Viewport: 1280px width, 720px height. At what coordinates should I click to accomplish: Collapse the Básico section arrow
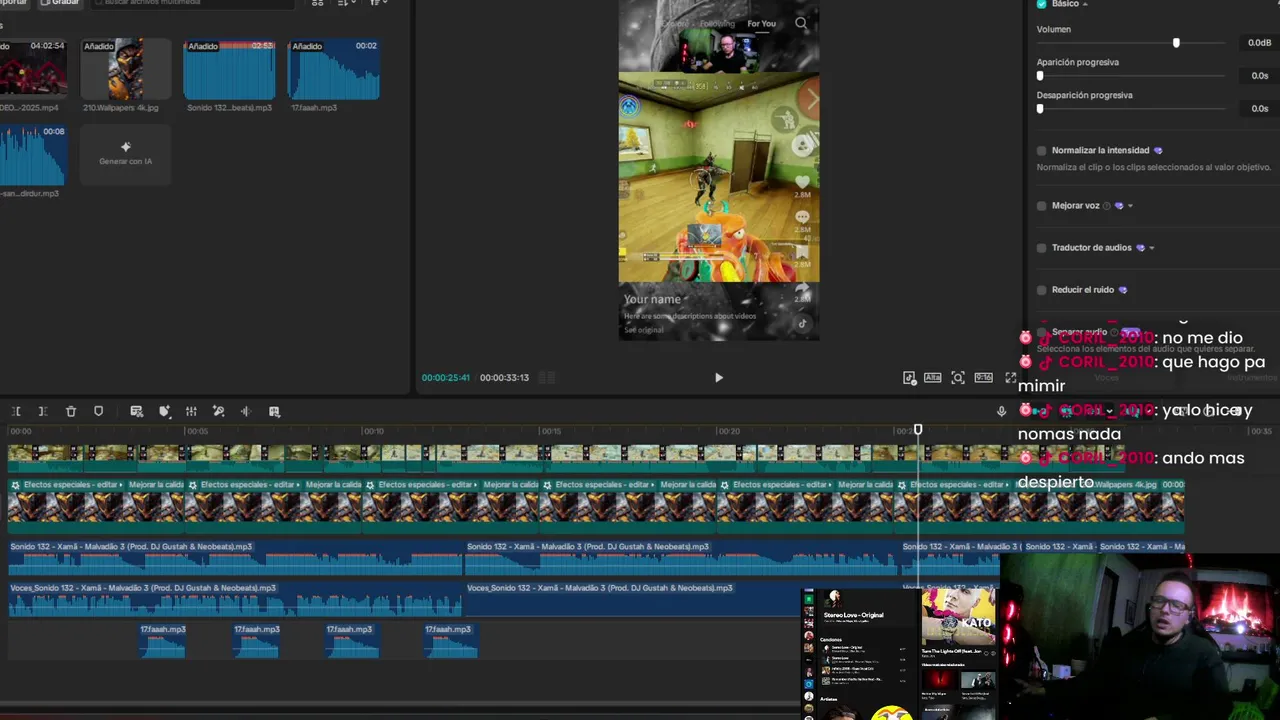tap(1085, 4)
